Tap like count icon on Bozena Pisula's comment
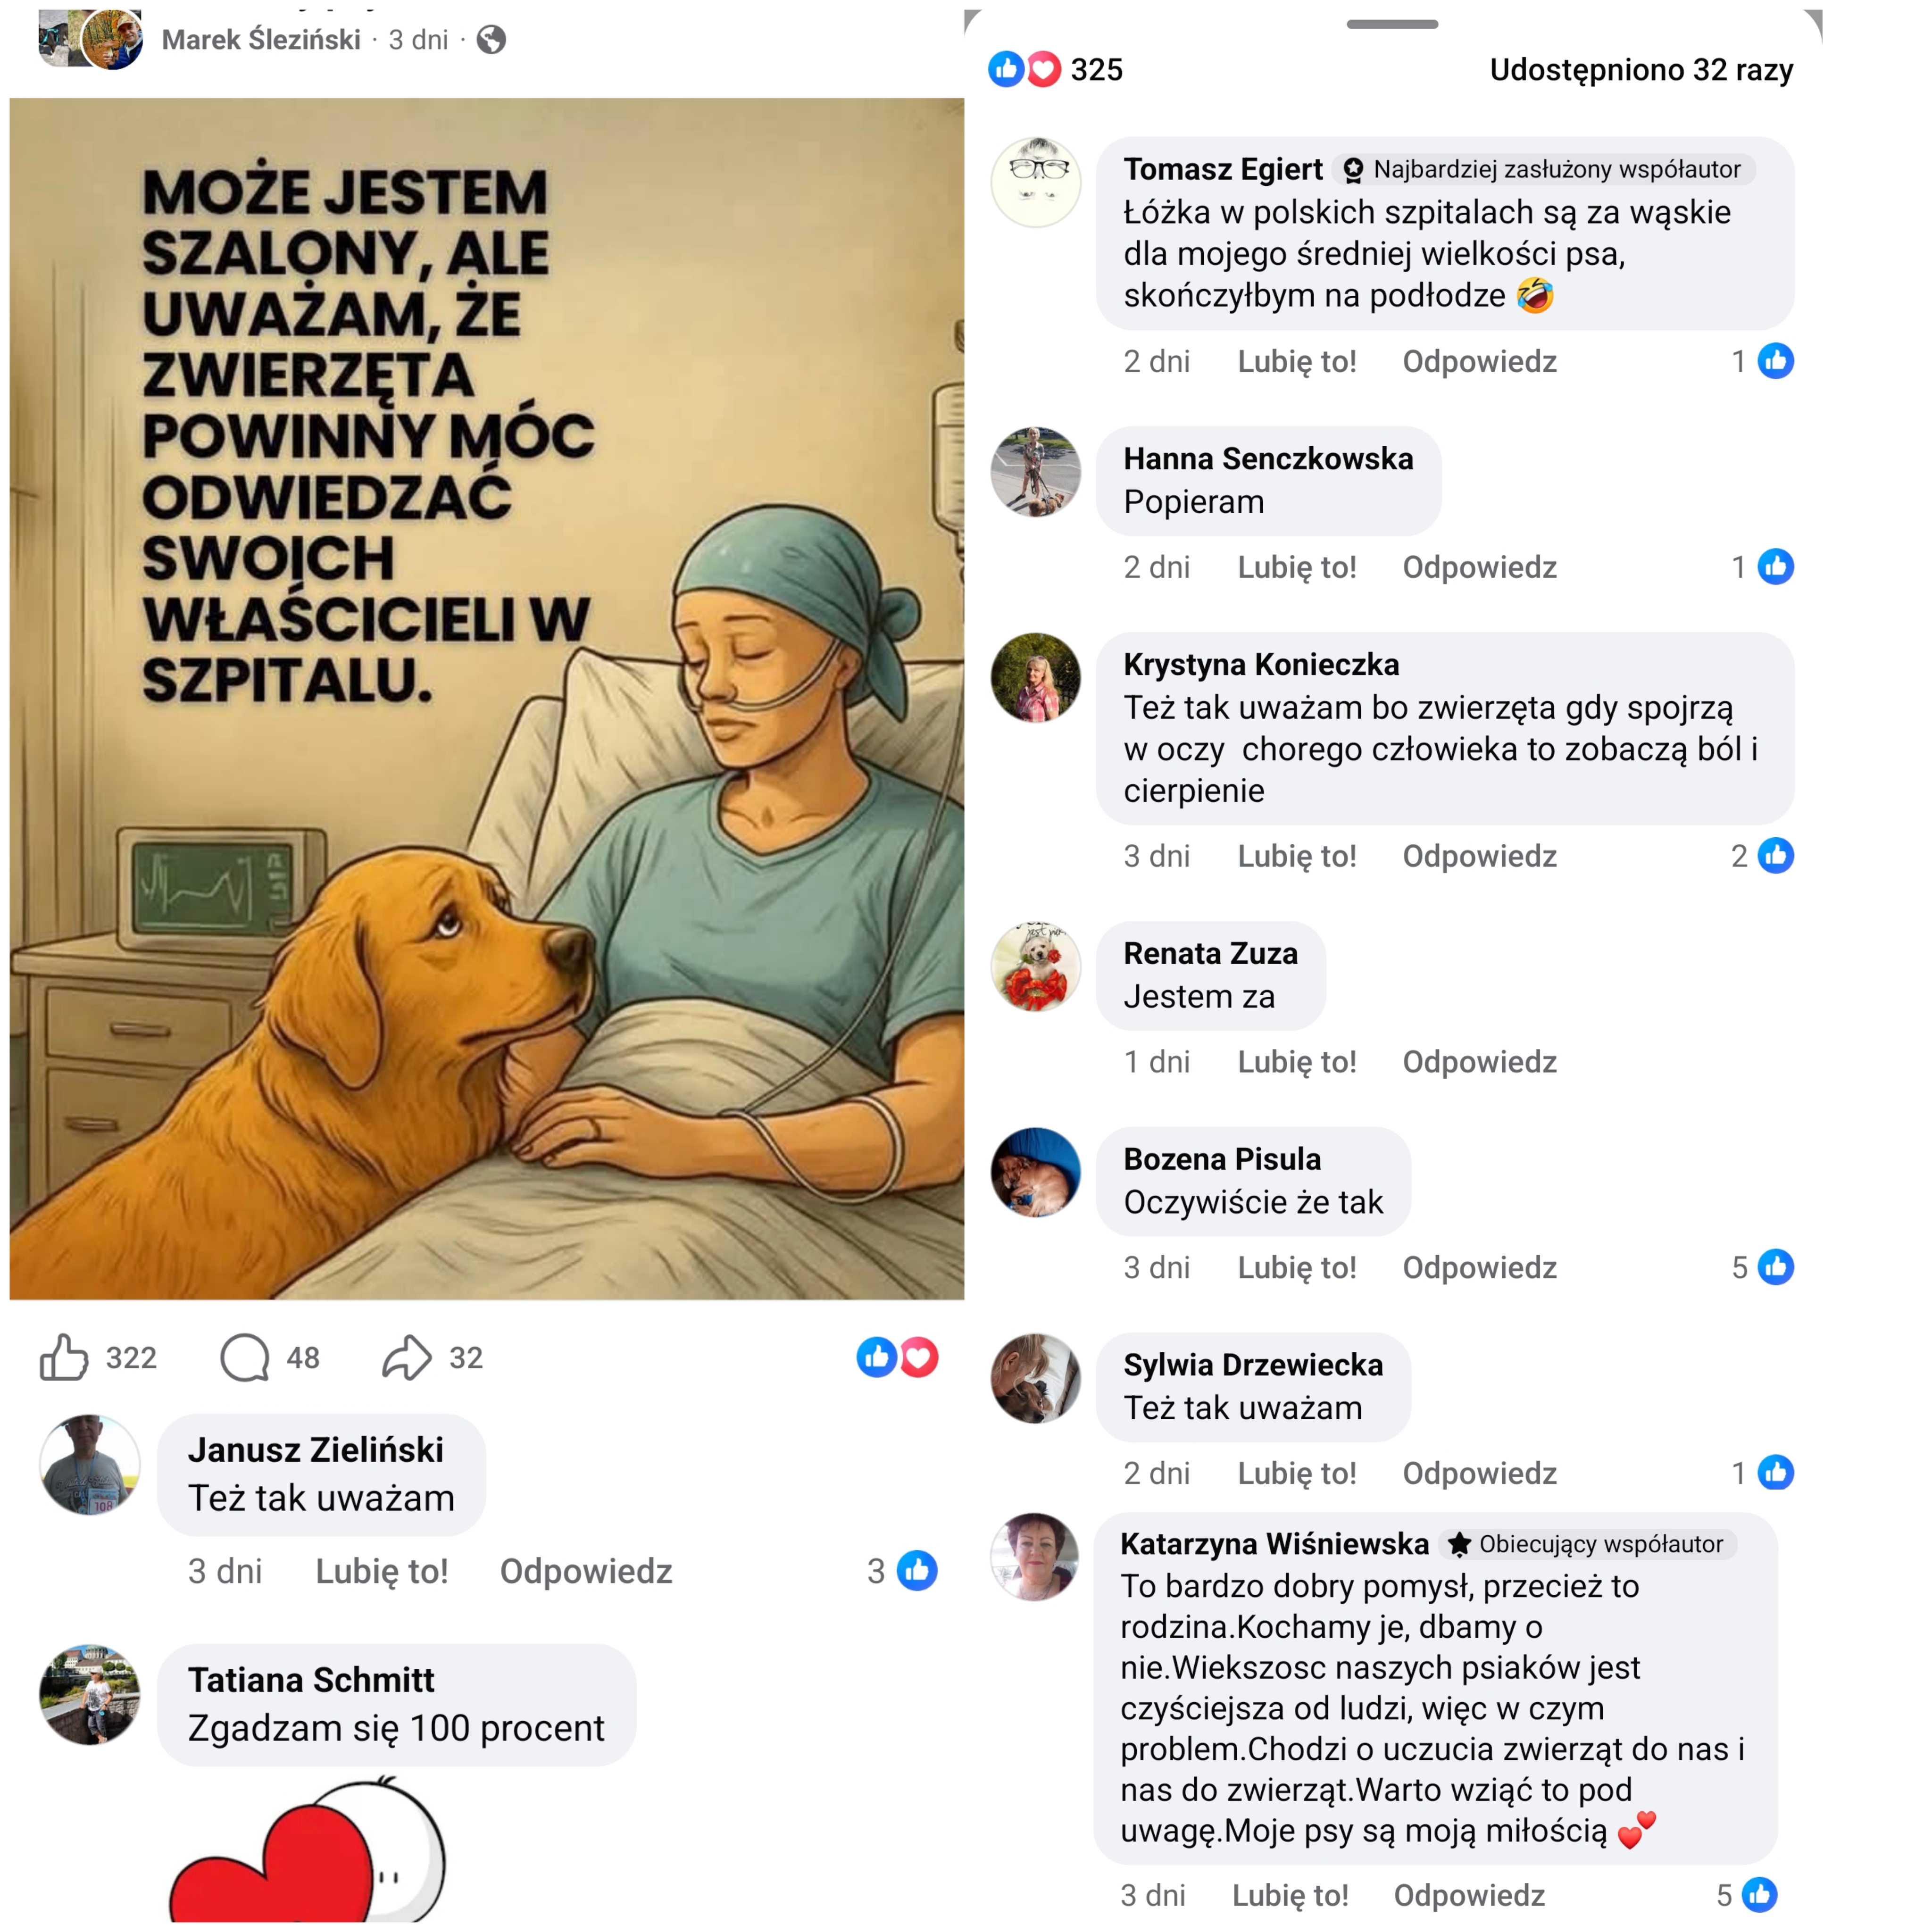Screen dimensions: 1932x1932 [1776, 1267]
